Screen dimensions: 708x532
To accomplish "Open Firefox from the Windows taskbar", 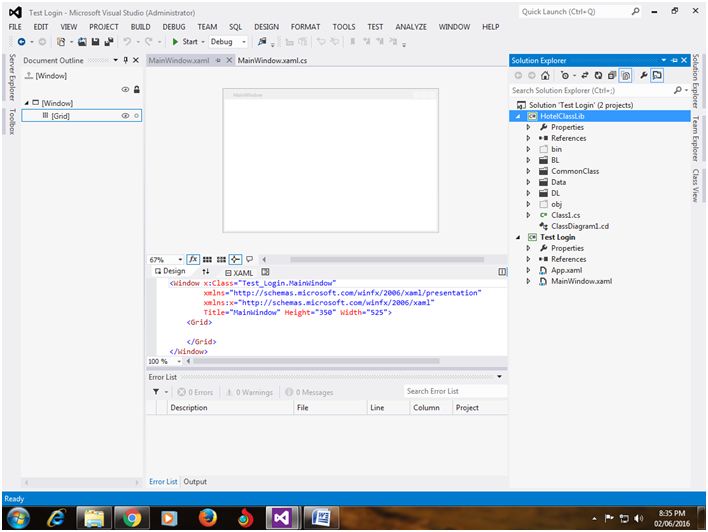I will (x=208, y=517).
